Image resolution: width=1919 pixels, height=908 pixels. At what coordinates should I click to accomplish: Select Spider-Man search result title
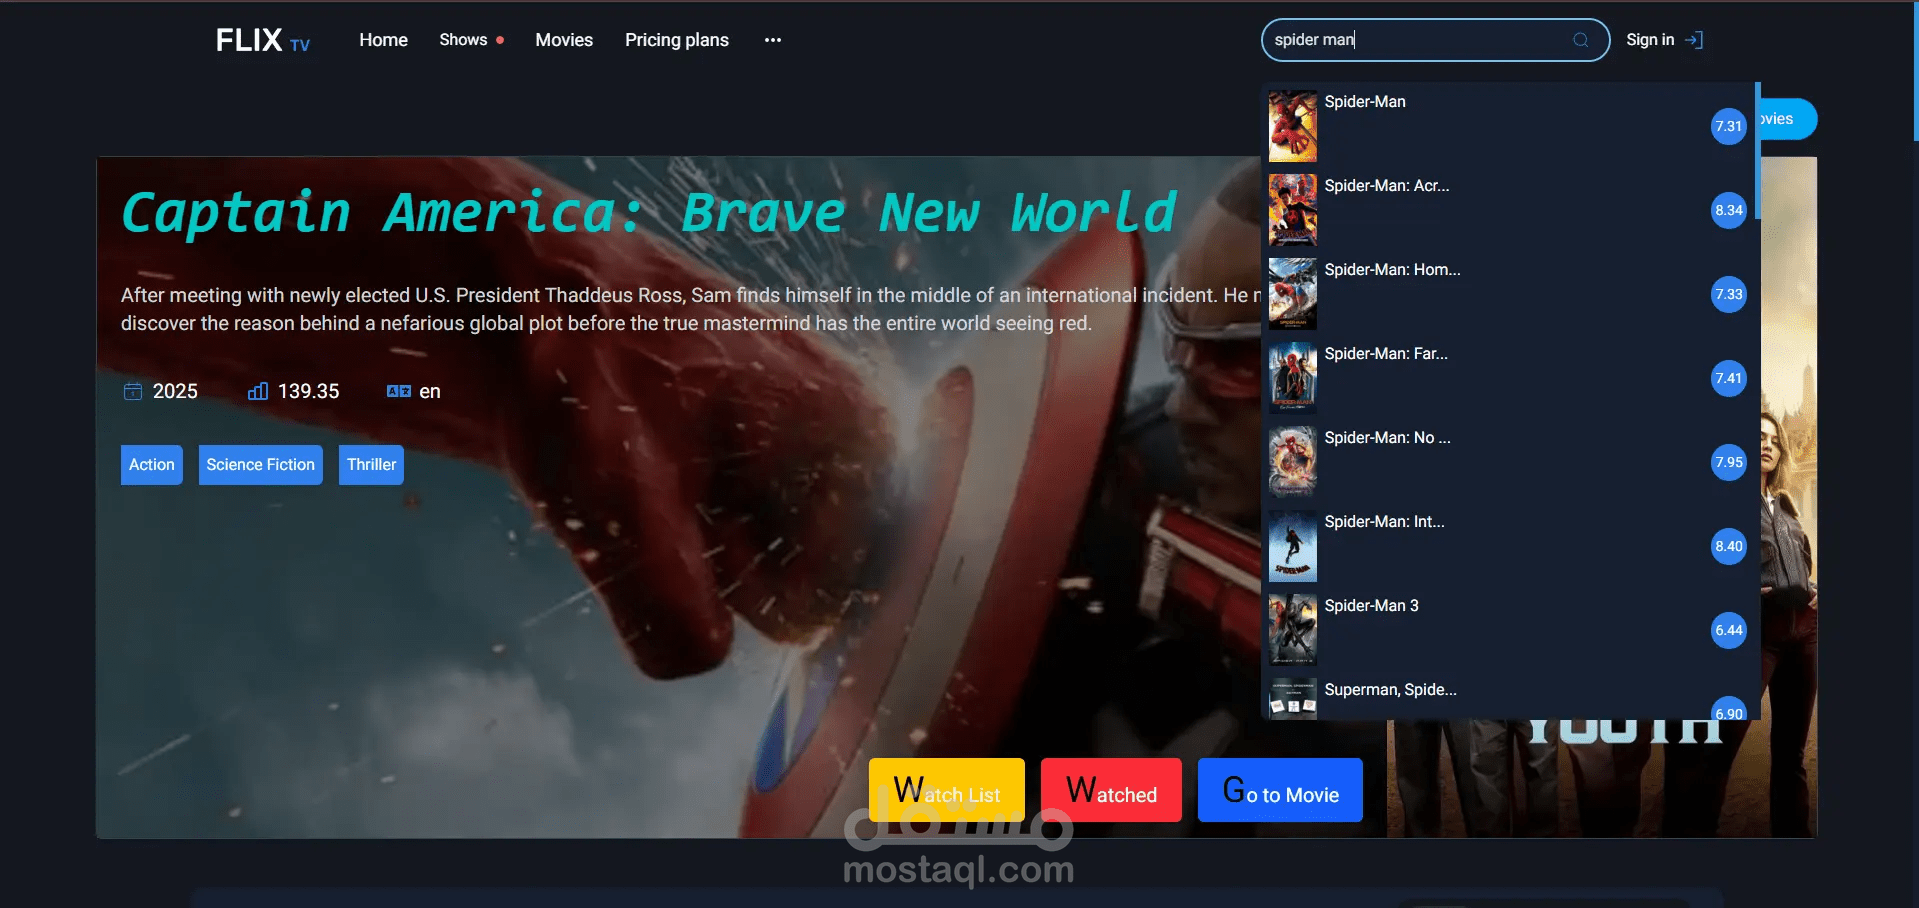1365,102
